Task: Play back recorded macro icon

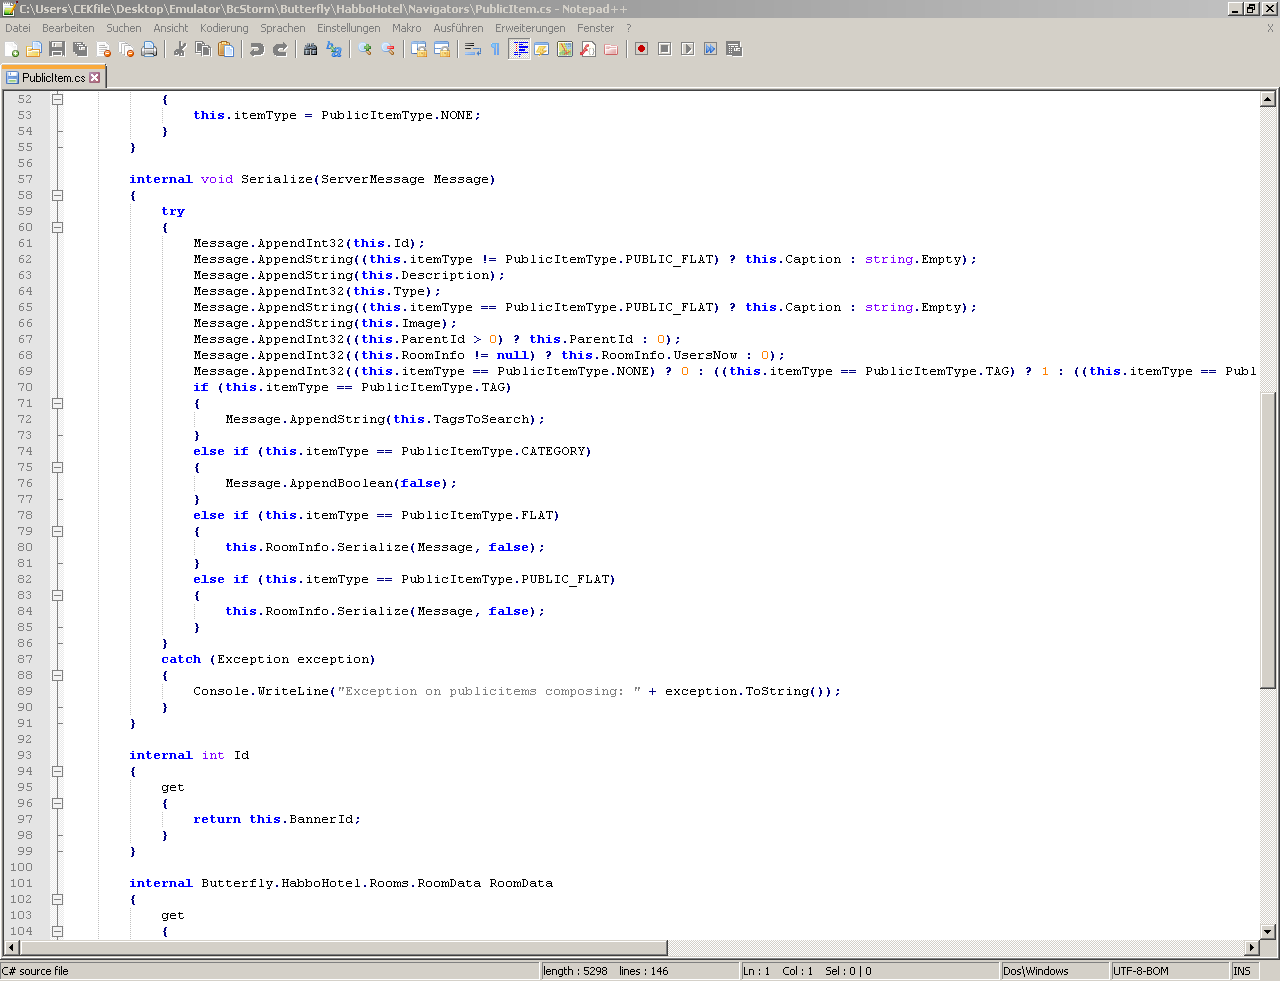Action: tap(688, 49)
